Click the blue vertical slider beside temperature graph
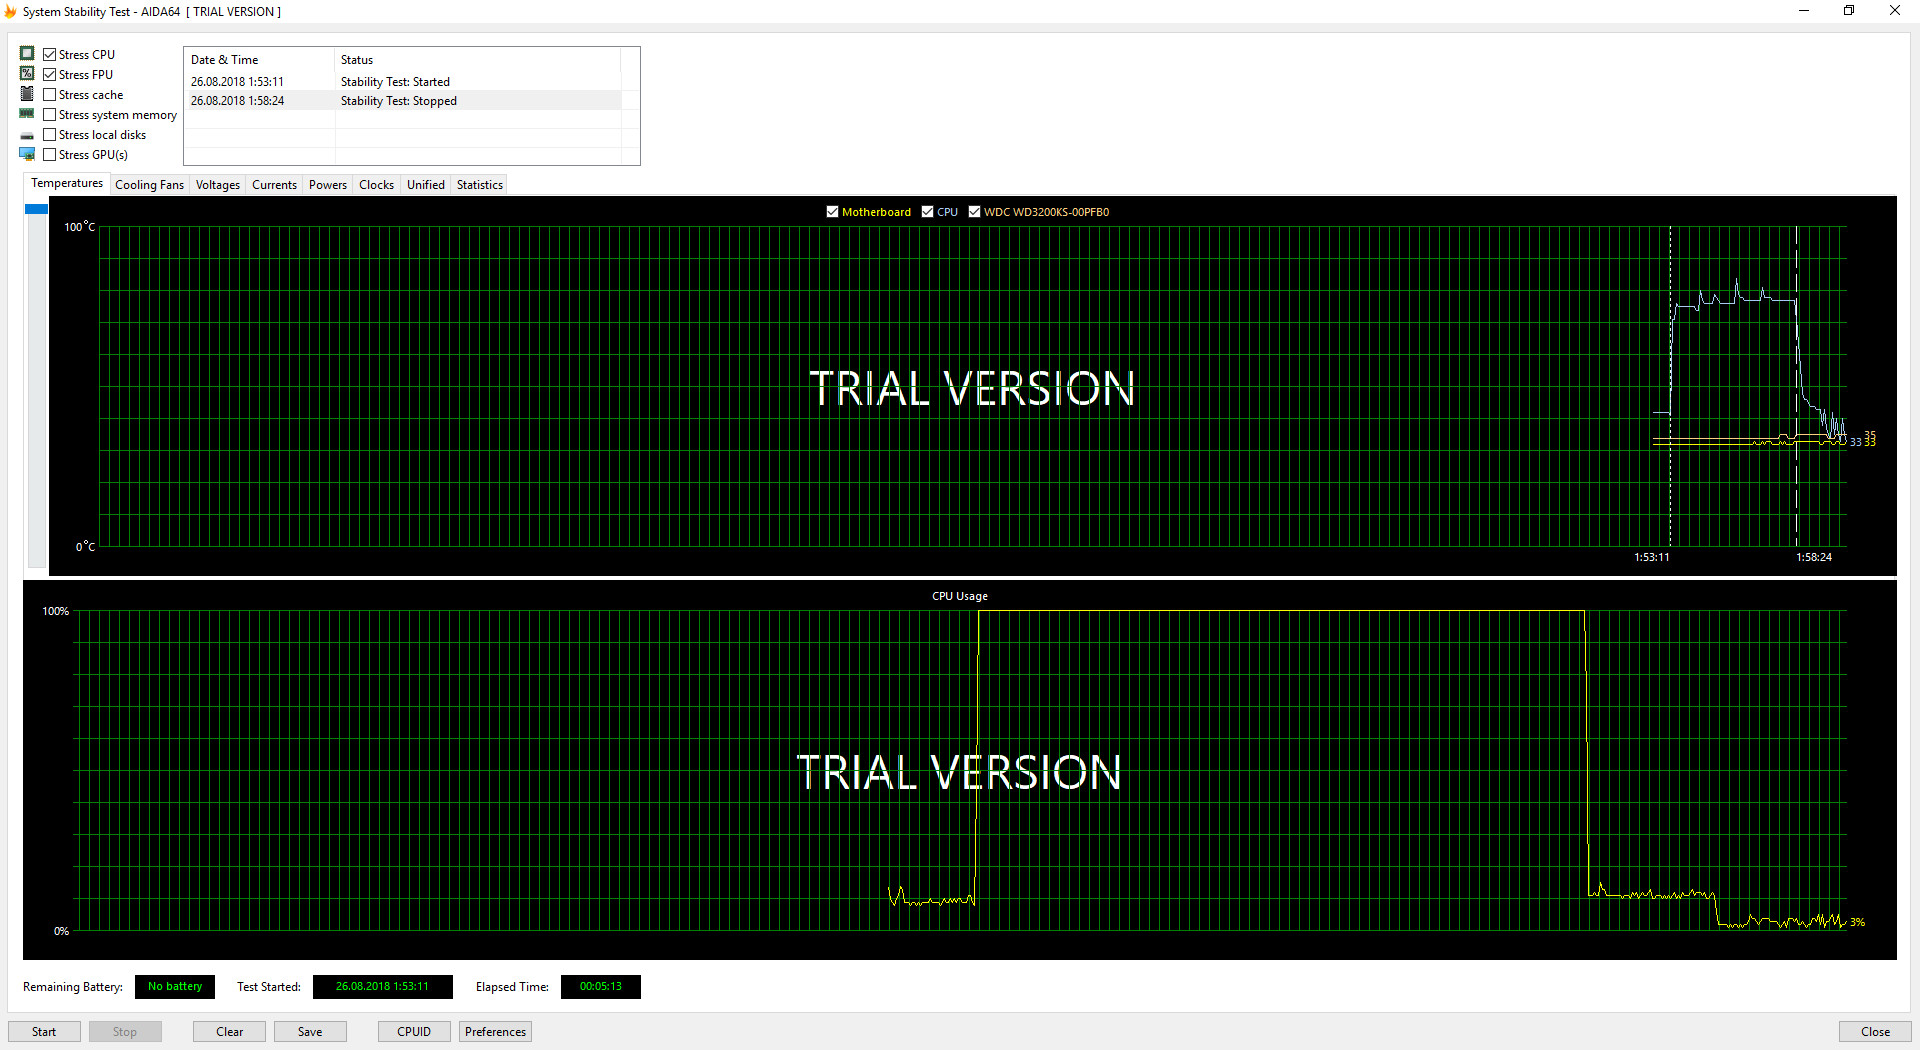Screen dimensions: 1920x1050 37,209
